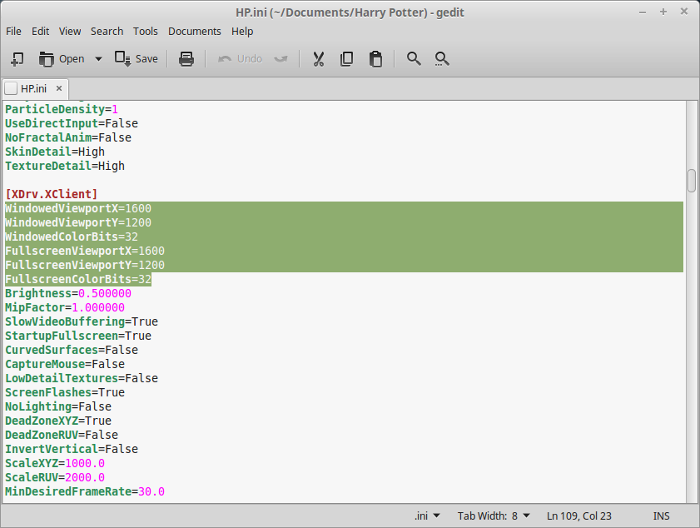
Task: Click the UseDirectInput=False line
Action: pos(71,124)
